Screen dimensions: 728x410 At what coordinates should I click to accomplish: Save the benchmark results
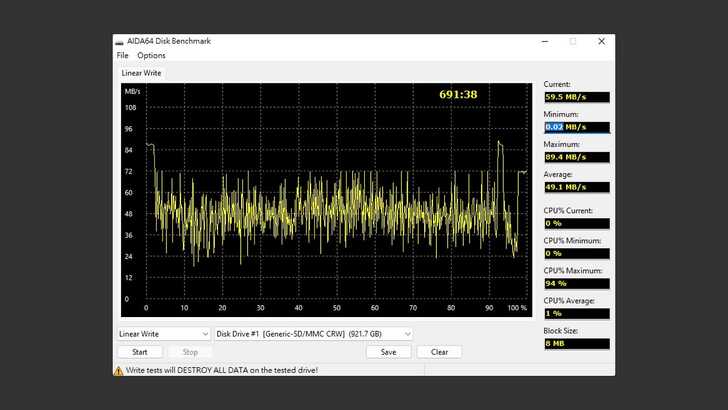point(388,352)
